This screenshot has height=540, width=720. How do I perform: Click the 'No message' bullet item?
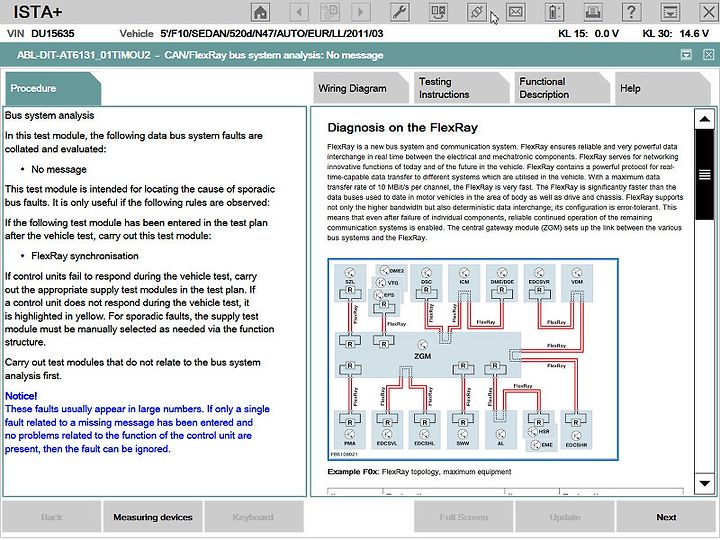tap(59, 169)
